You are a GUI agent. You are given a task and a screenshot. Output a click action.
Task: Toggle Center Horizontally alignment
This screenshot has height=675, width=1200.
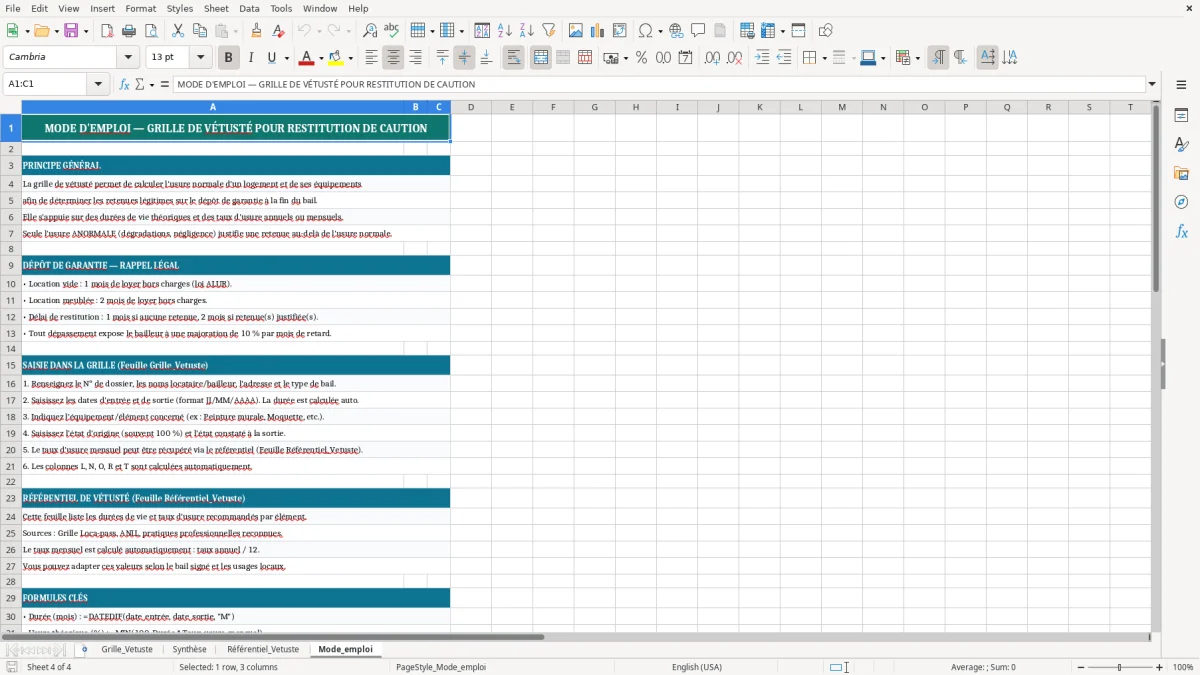pyautogui.click(x=393, y=58)
